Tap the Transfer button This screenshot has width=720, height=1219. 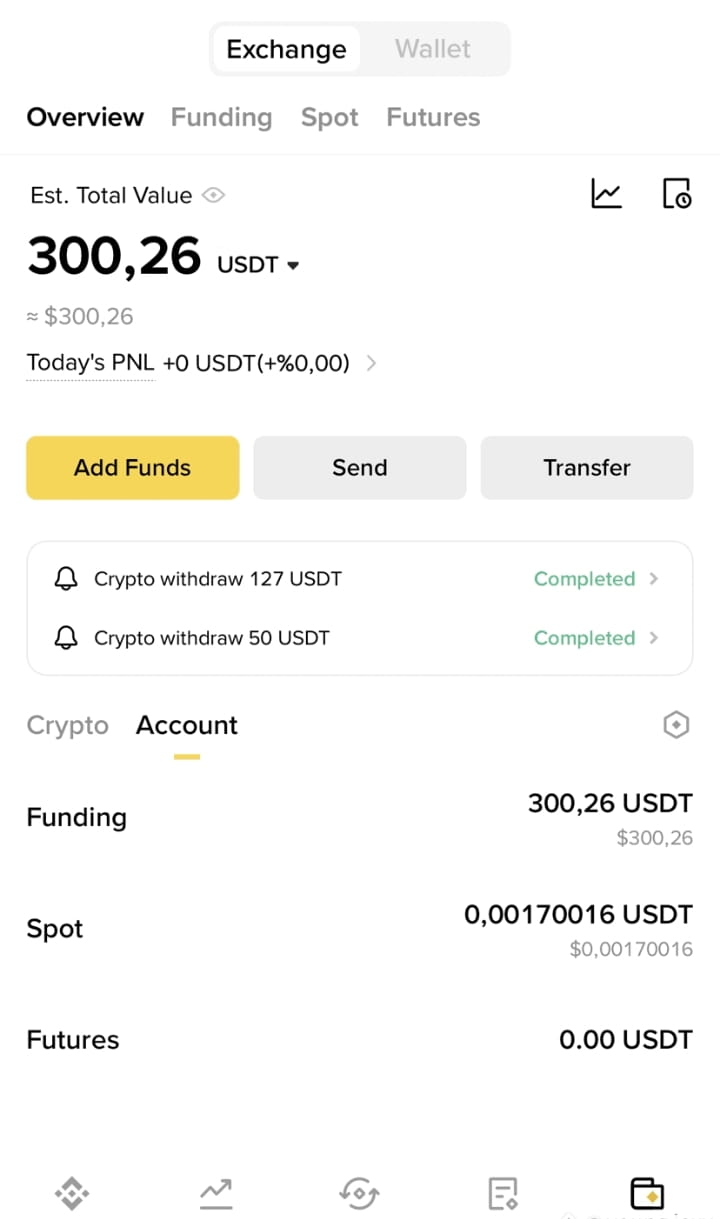[587, 467]
